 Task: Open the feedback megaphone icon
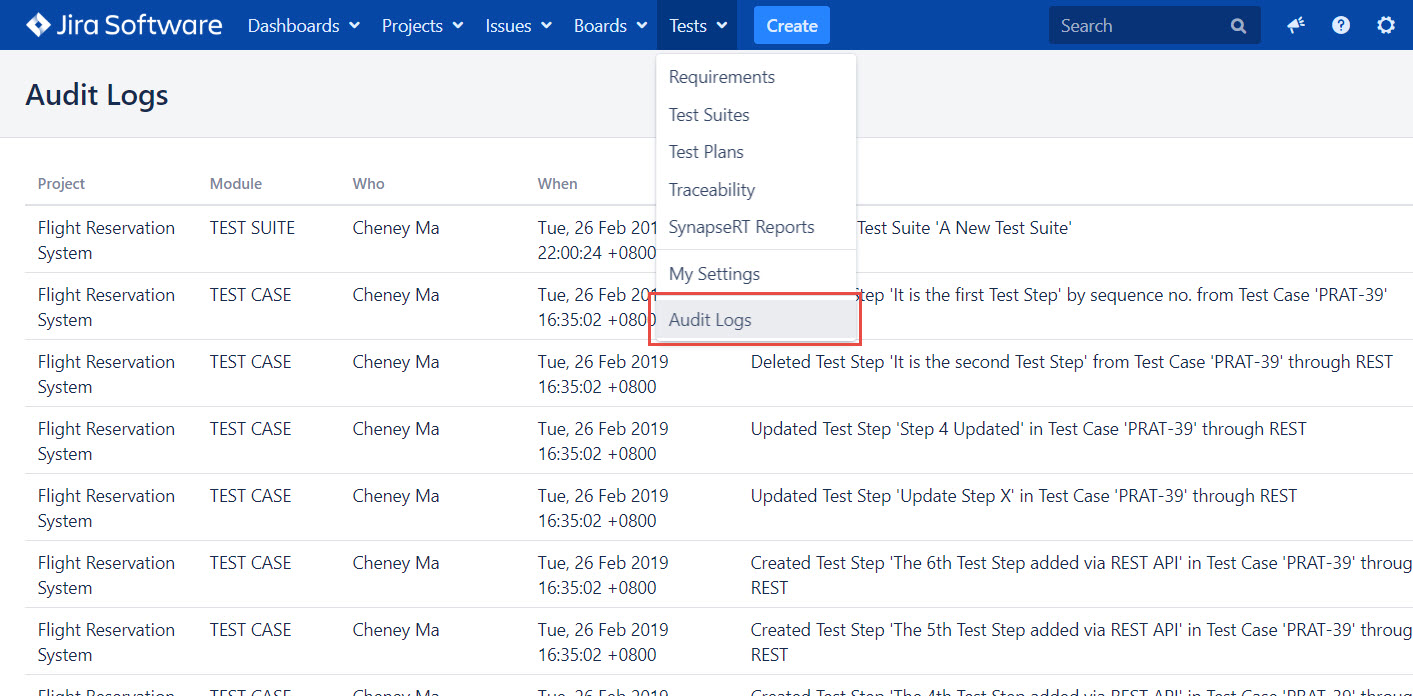point(1296,26)
